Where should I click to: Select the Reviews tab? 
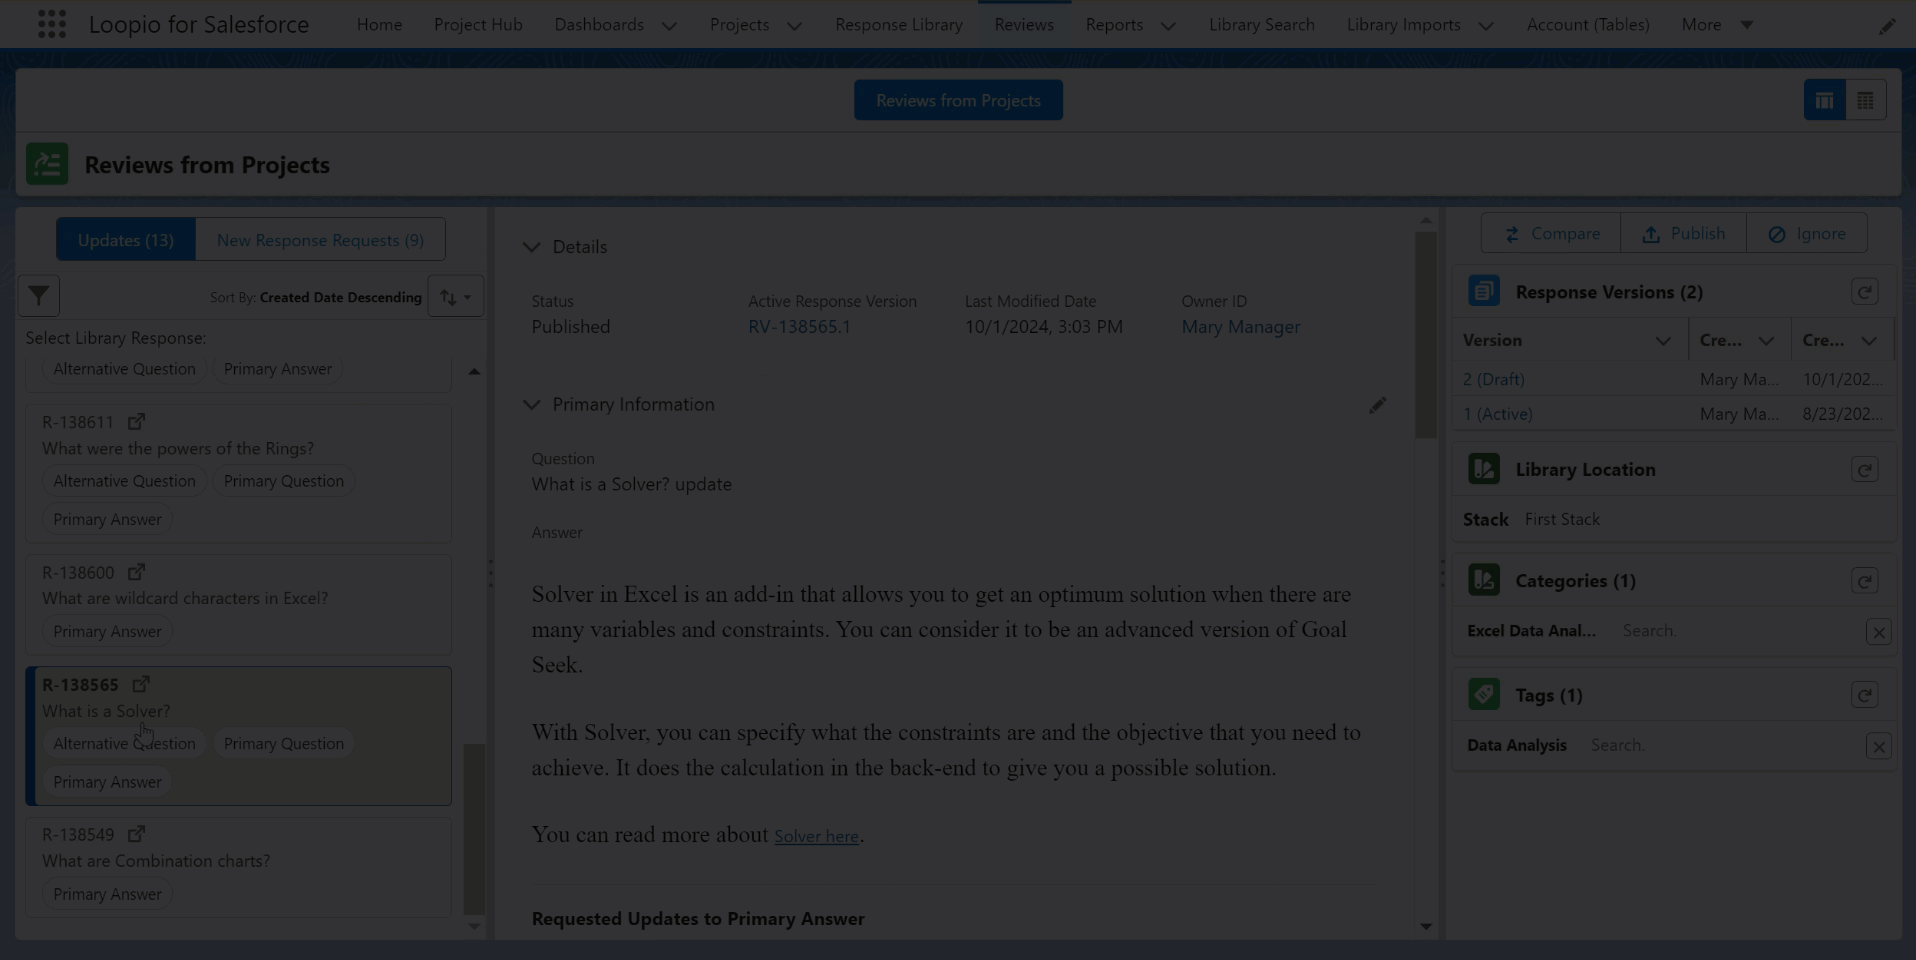(x=1024, y=25)
